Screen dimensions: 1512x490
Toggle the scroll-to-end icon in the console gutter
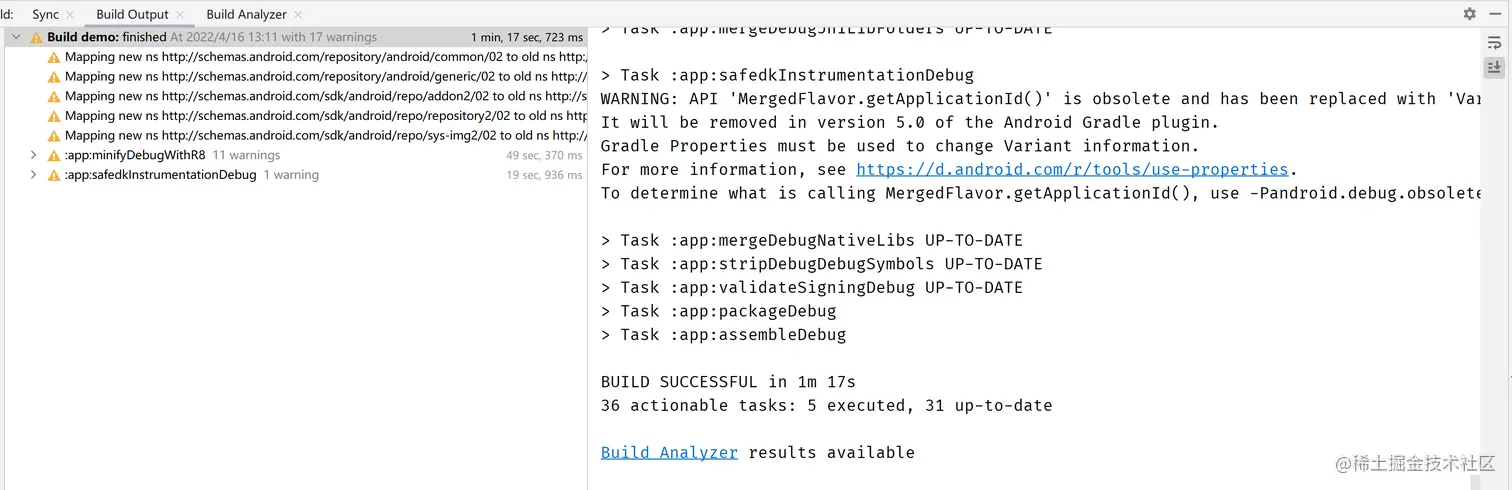point(1494,67)
